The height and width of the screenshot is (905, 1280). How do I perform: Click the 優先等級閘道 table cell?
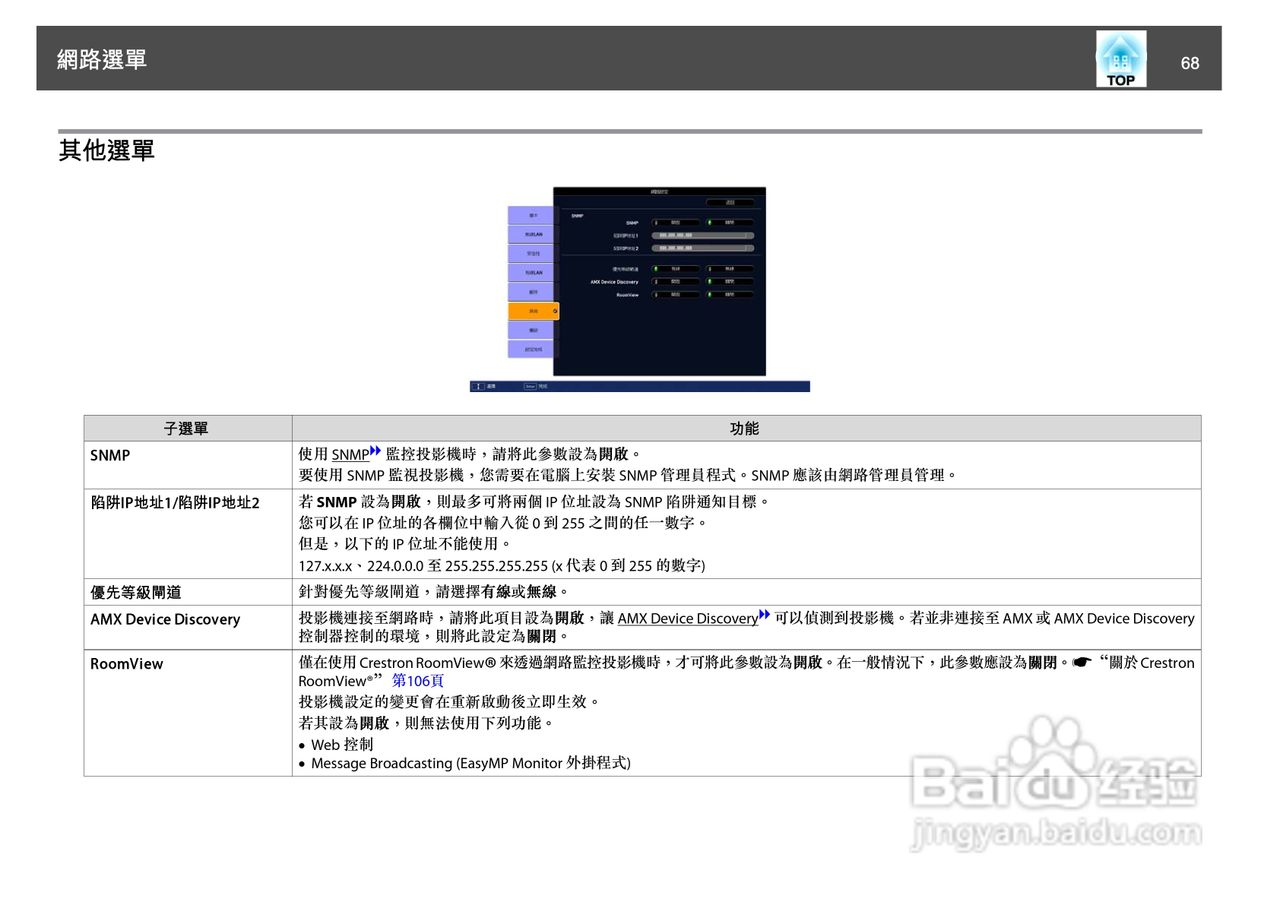pyautogui.click(x=187, y=592)
